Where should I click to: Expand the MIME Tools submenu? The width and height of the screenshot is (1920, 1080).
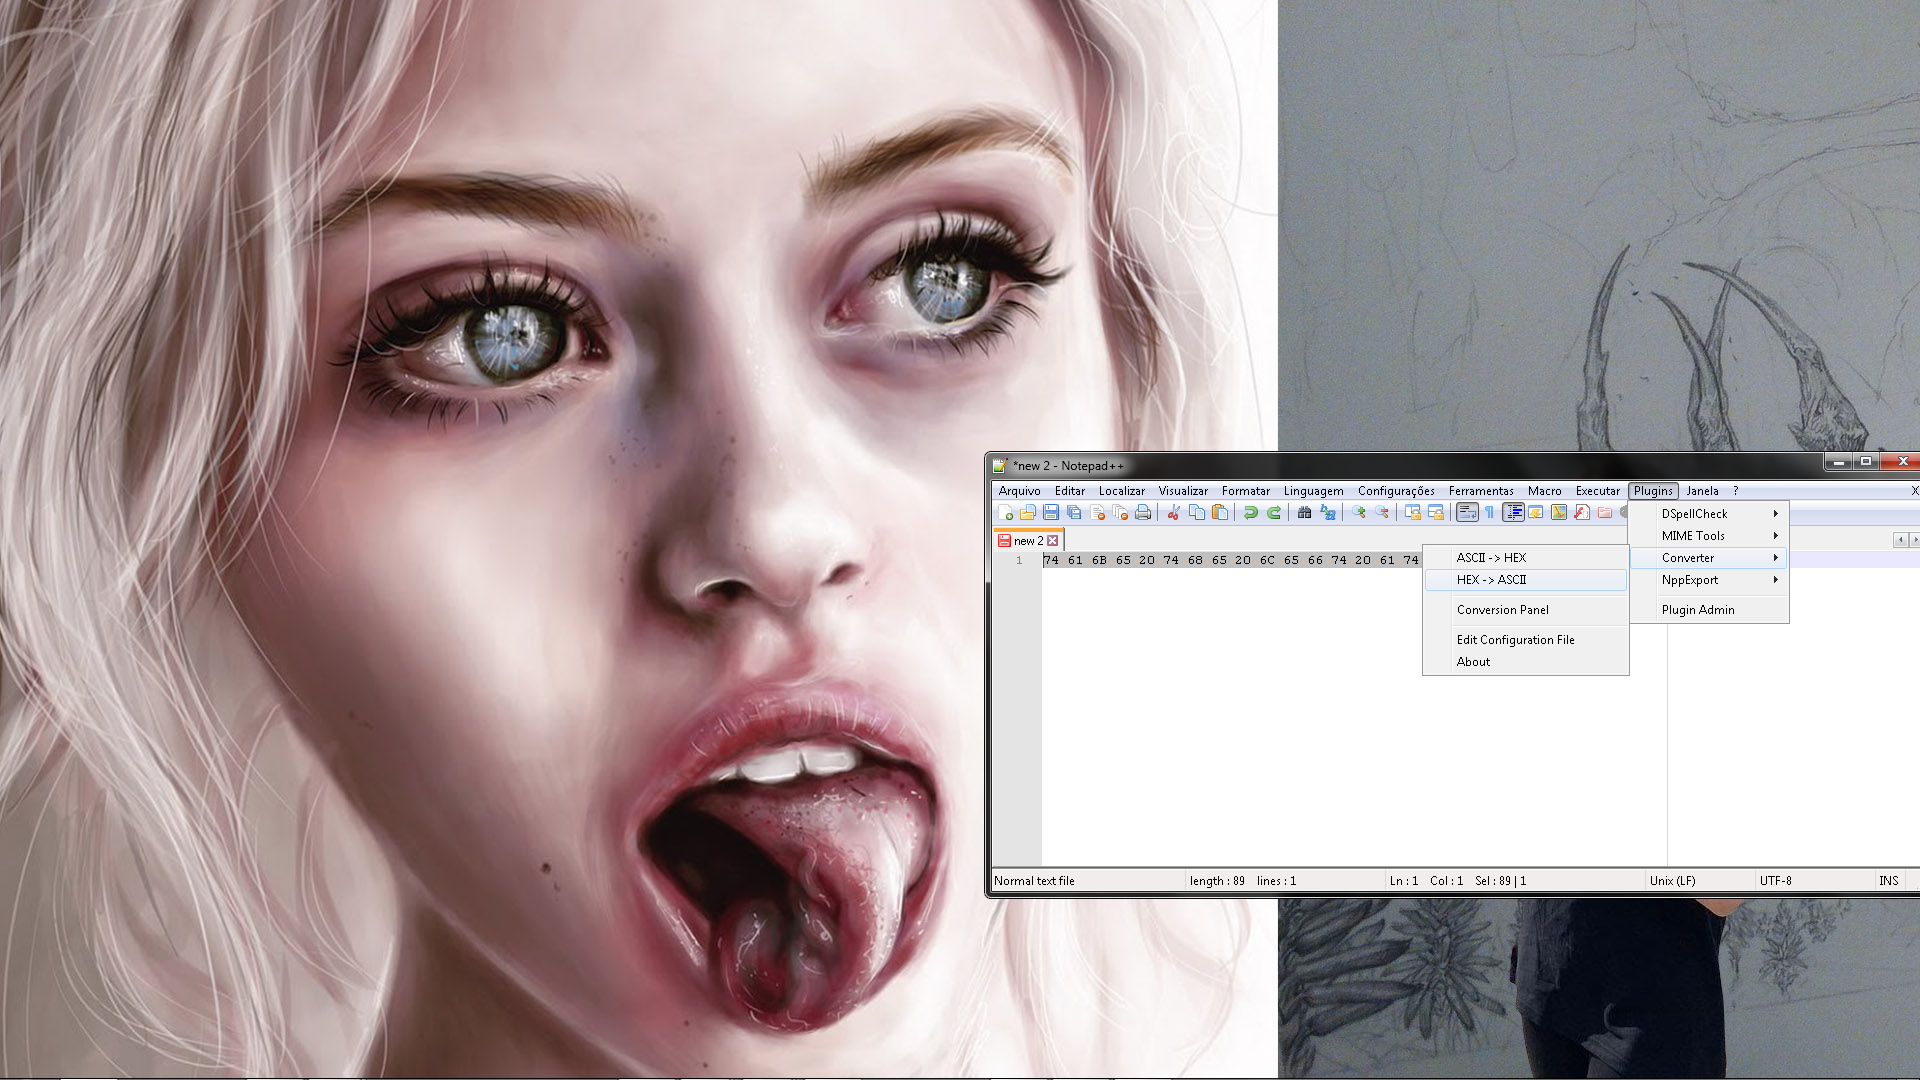pos(1709,536)
